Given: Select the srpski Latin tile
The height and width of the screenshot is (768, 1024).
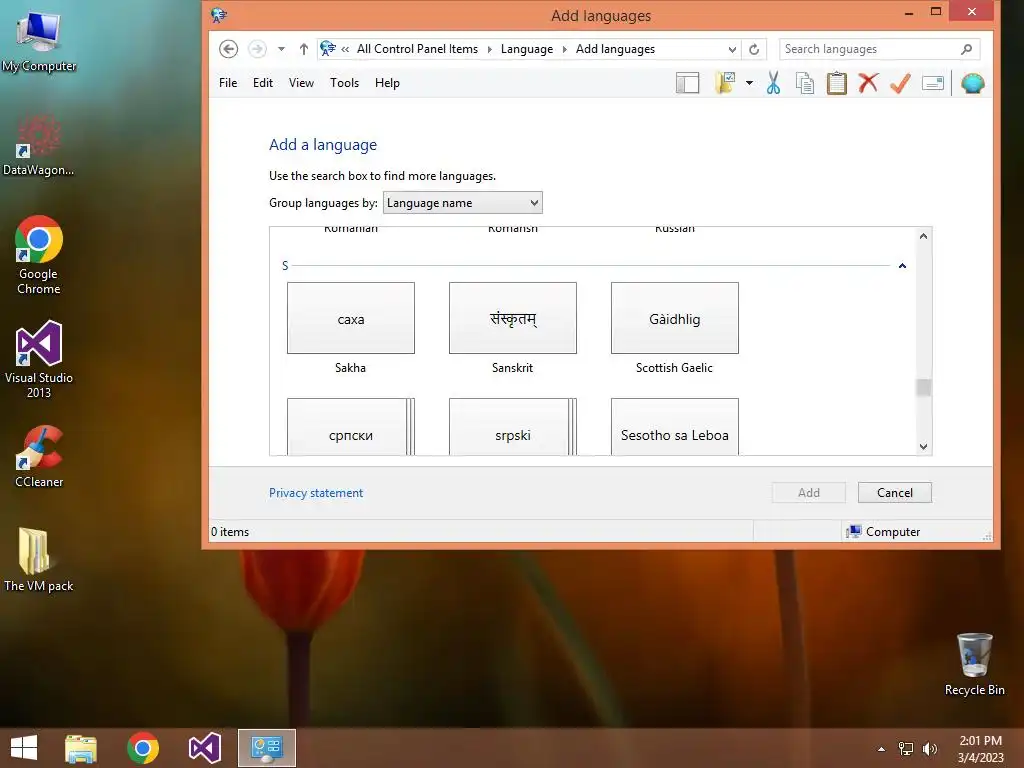Looking at the screenshot, I should [x=513, y=426].
